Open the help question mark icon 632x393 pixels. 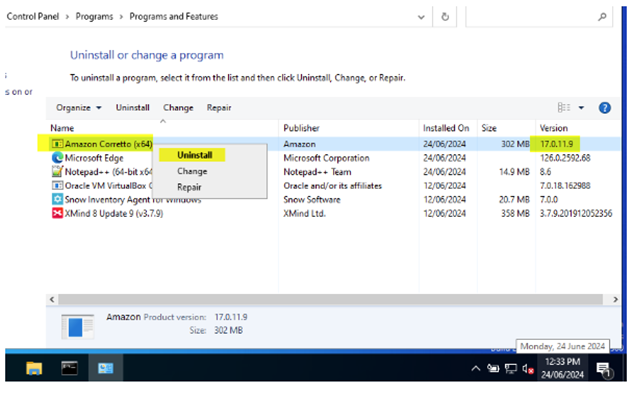click(605, 108)
